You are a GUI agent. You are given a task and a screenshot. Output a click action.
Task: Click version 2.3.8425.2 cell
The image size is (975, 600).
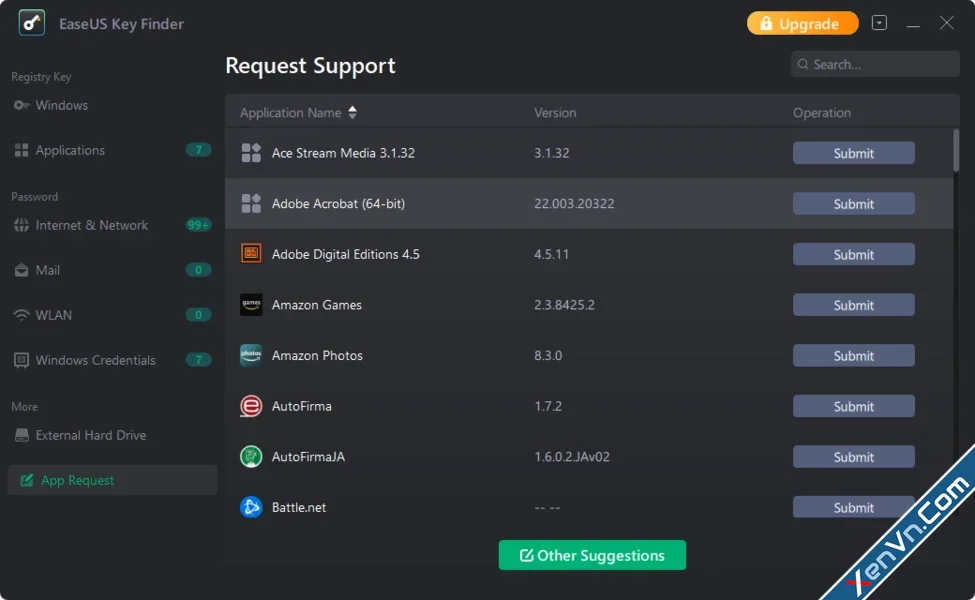tap(564, 305)
